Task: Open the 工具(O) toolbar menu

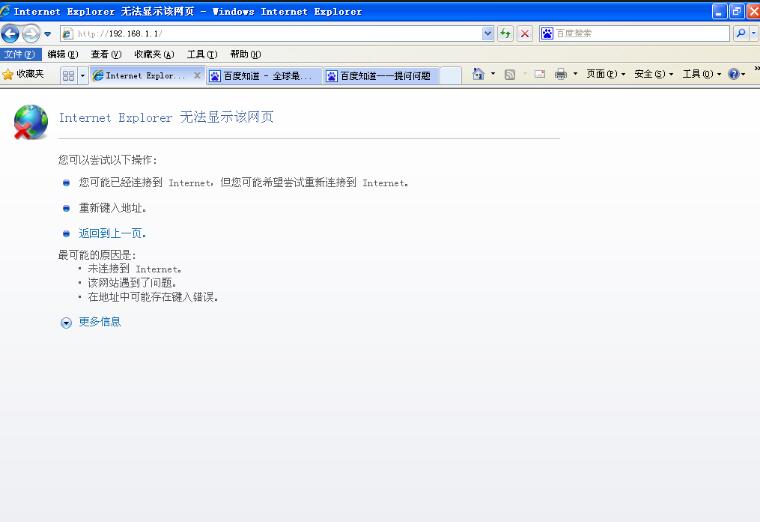Action: (x=702, y=74)
